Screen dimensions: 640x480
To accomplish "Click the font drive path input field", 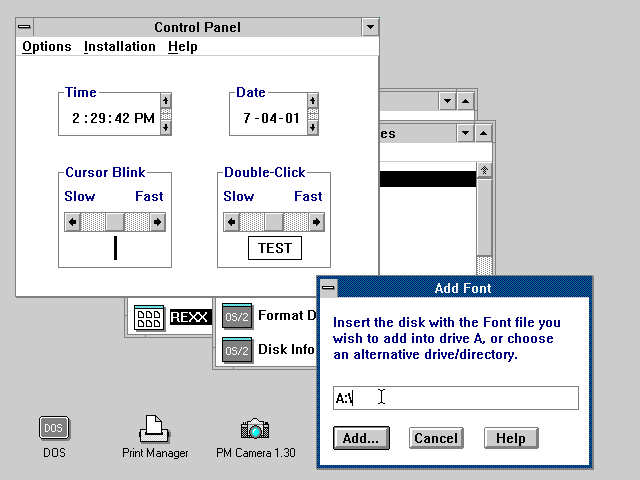I will coord(455,398).
